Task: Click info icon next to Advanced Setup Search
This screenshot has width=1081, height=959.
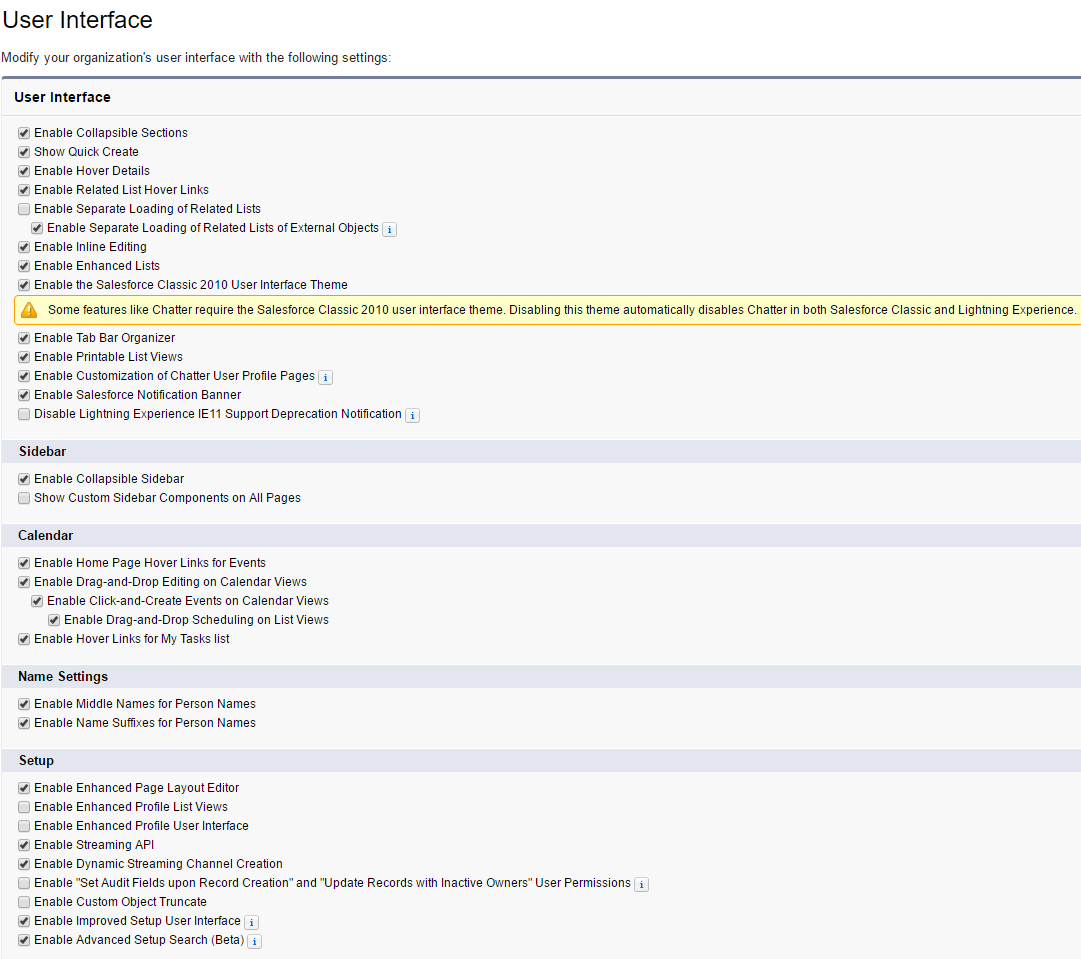Action: pyautogui.click(x=255, y=941)
